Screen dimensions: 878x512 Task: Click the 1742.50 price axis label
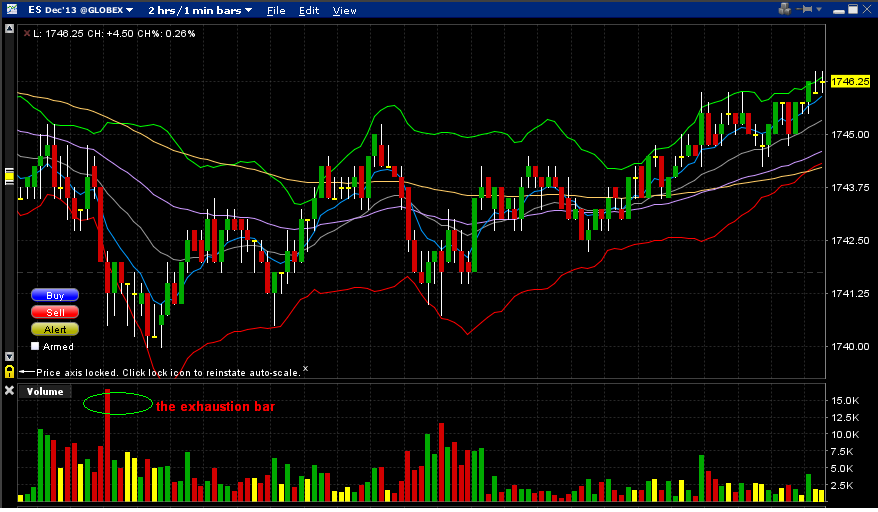coord(850,240)
